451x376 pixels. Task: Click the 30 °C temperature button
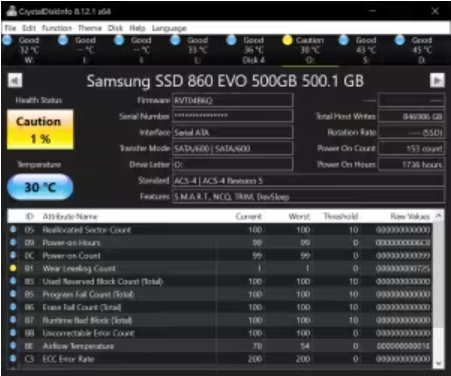tap(40, 187)
